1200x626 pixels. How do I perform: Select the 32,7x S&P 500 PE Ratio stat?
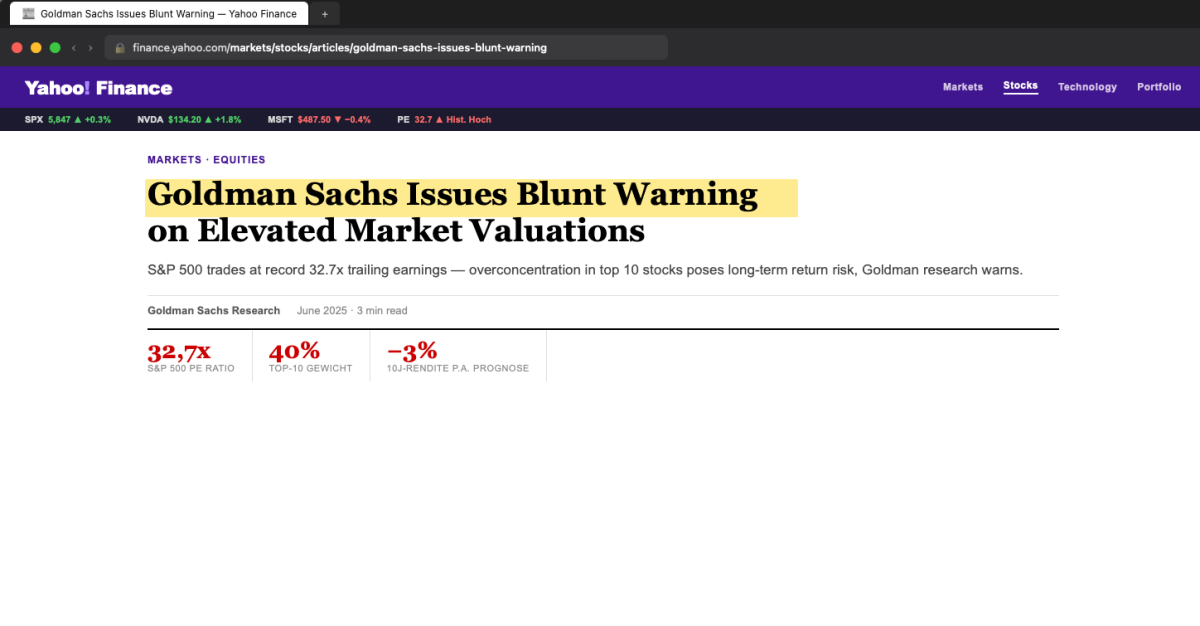click(193, 357)
